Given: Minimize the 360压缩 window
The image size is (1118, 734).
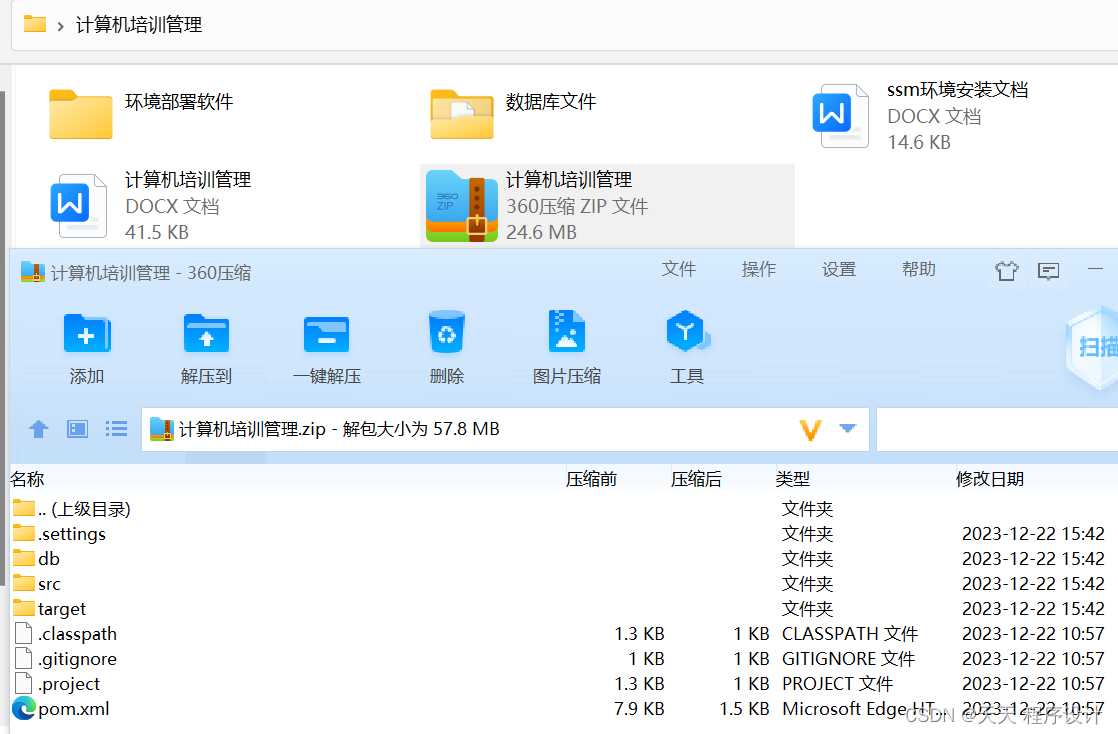Looking at the screenshot, I should 1095,270.
